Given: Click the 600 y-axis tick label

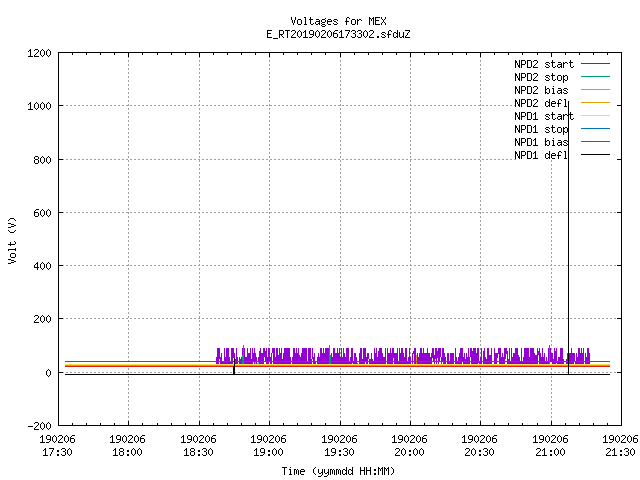Looking at the screenshot, I should [x=42, y=213].
